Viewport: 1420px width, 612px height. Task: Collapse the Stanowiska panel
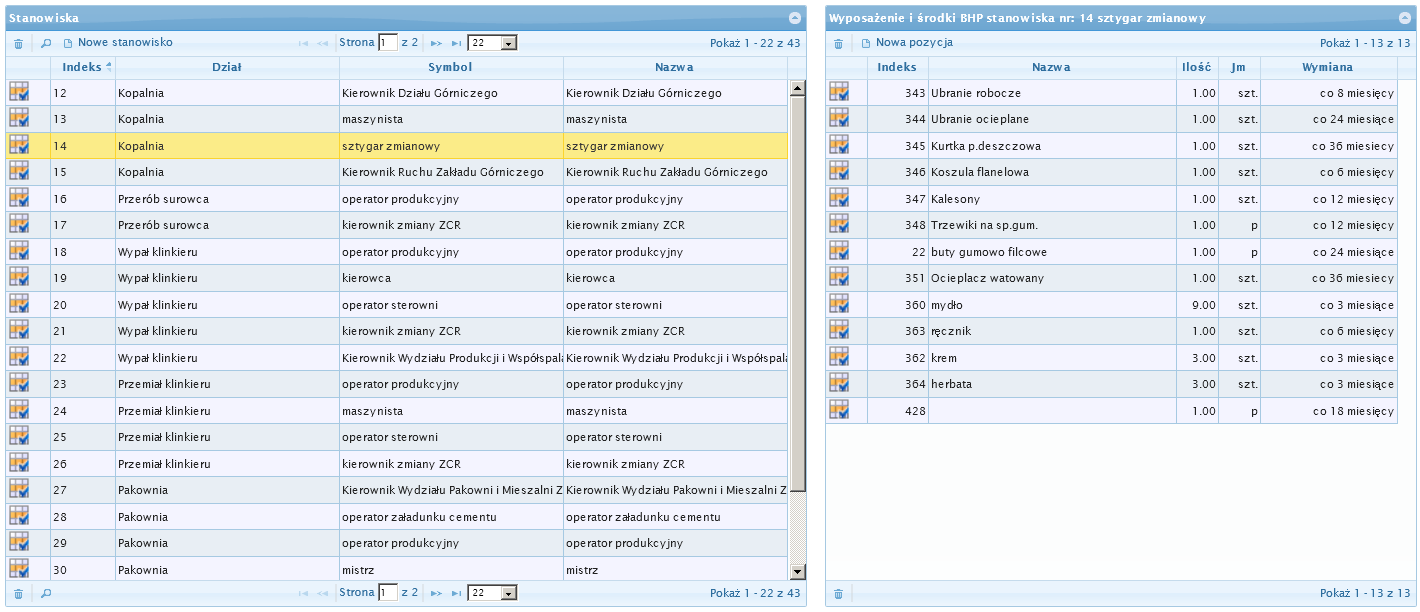coord(795,18)
